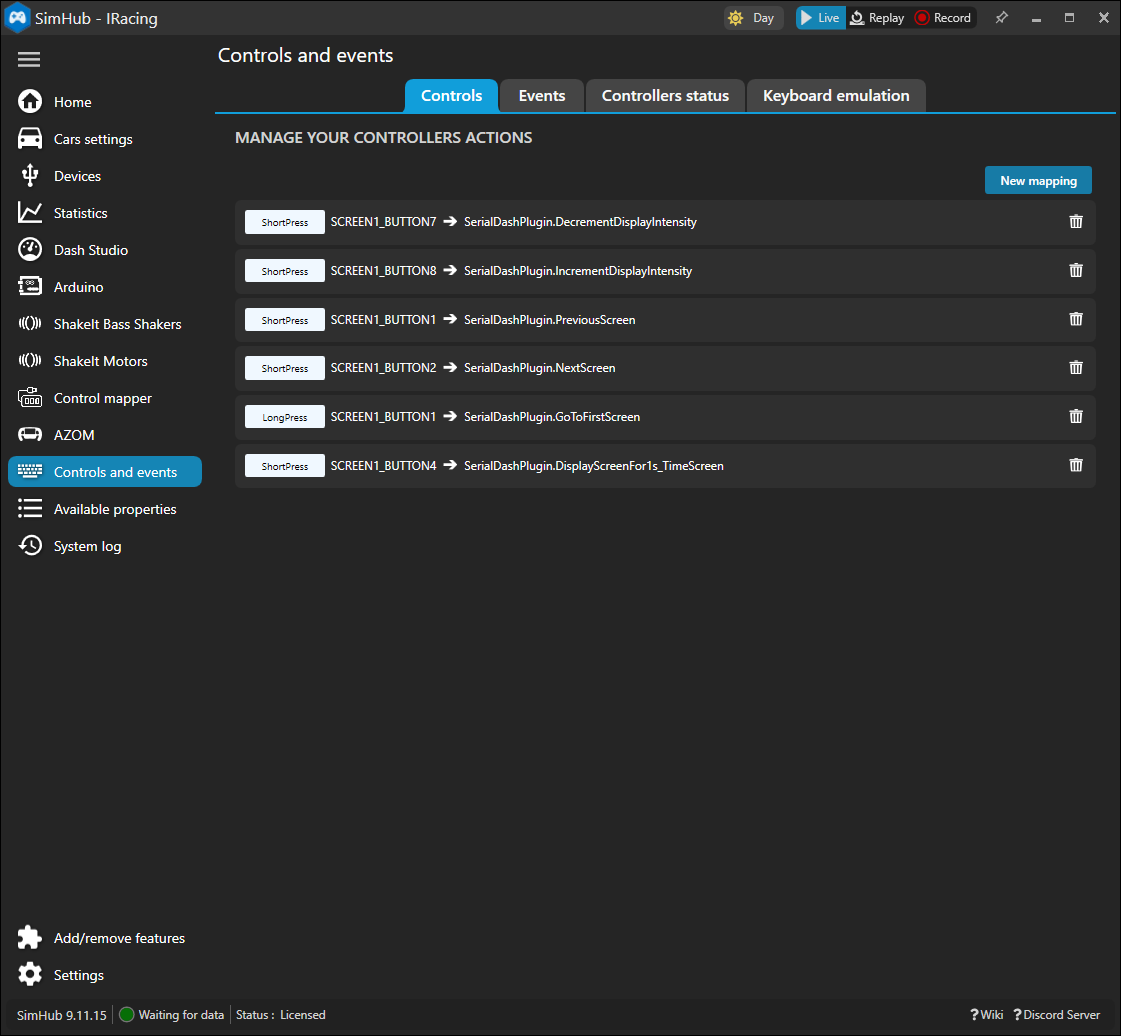This screenshot has width=1121, height=1036.
Task: Open the hamburger menu icon
Action: [x=29, y=59]
